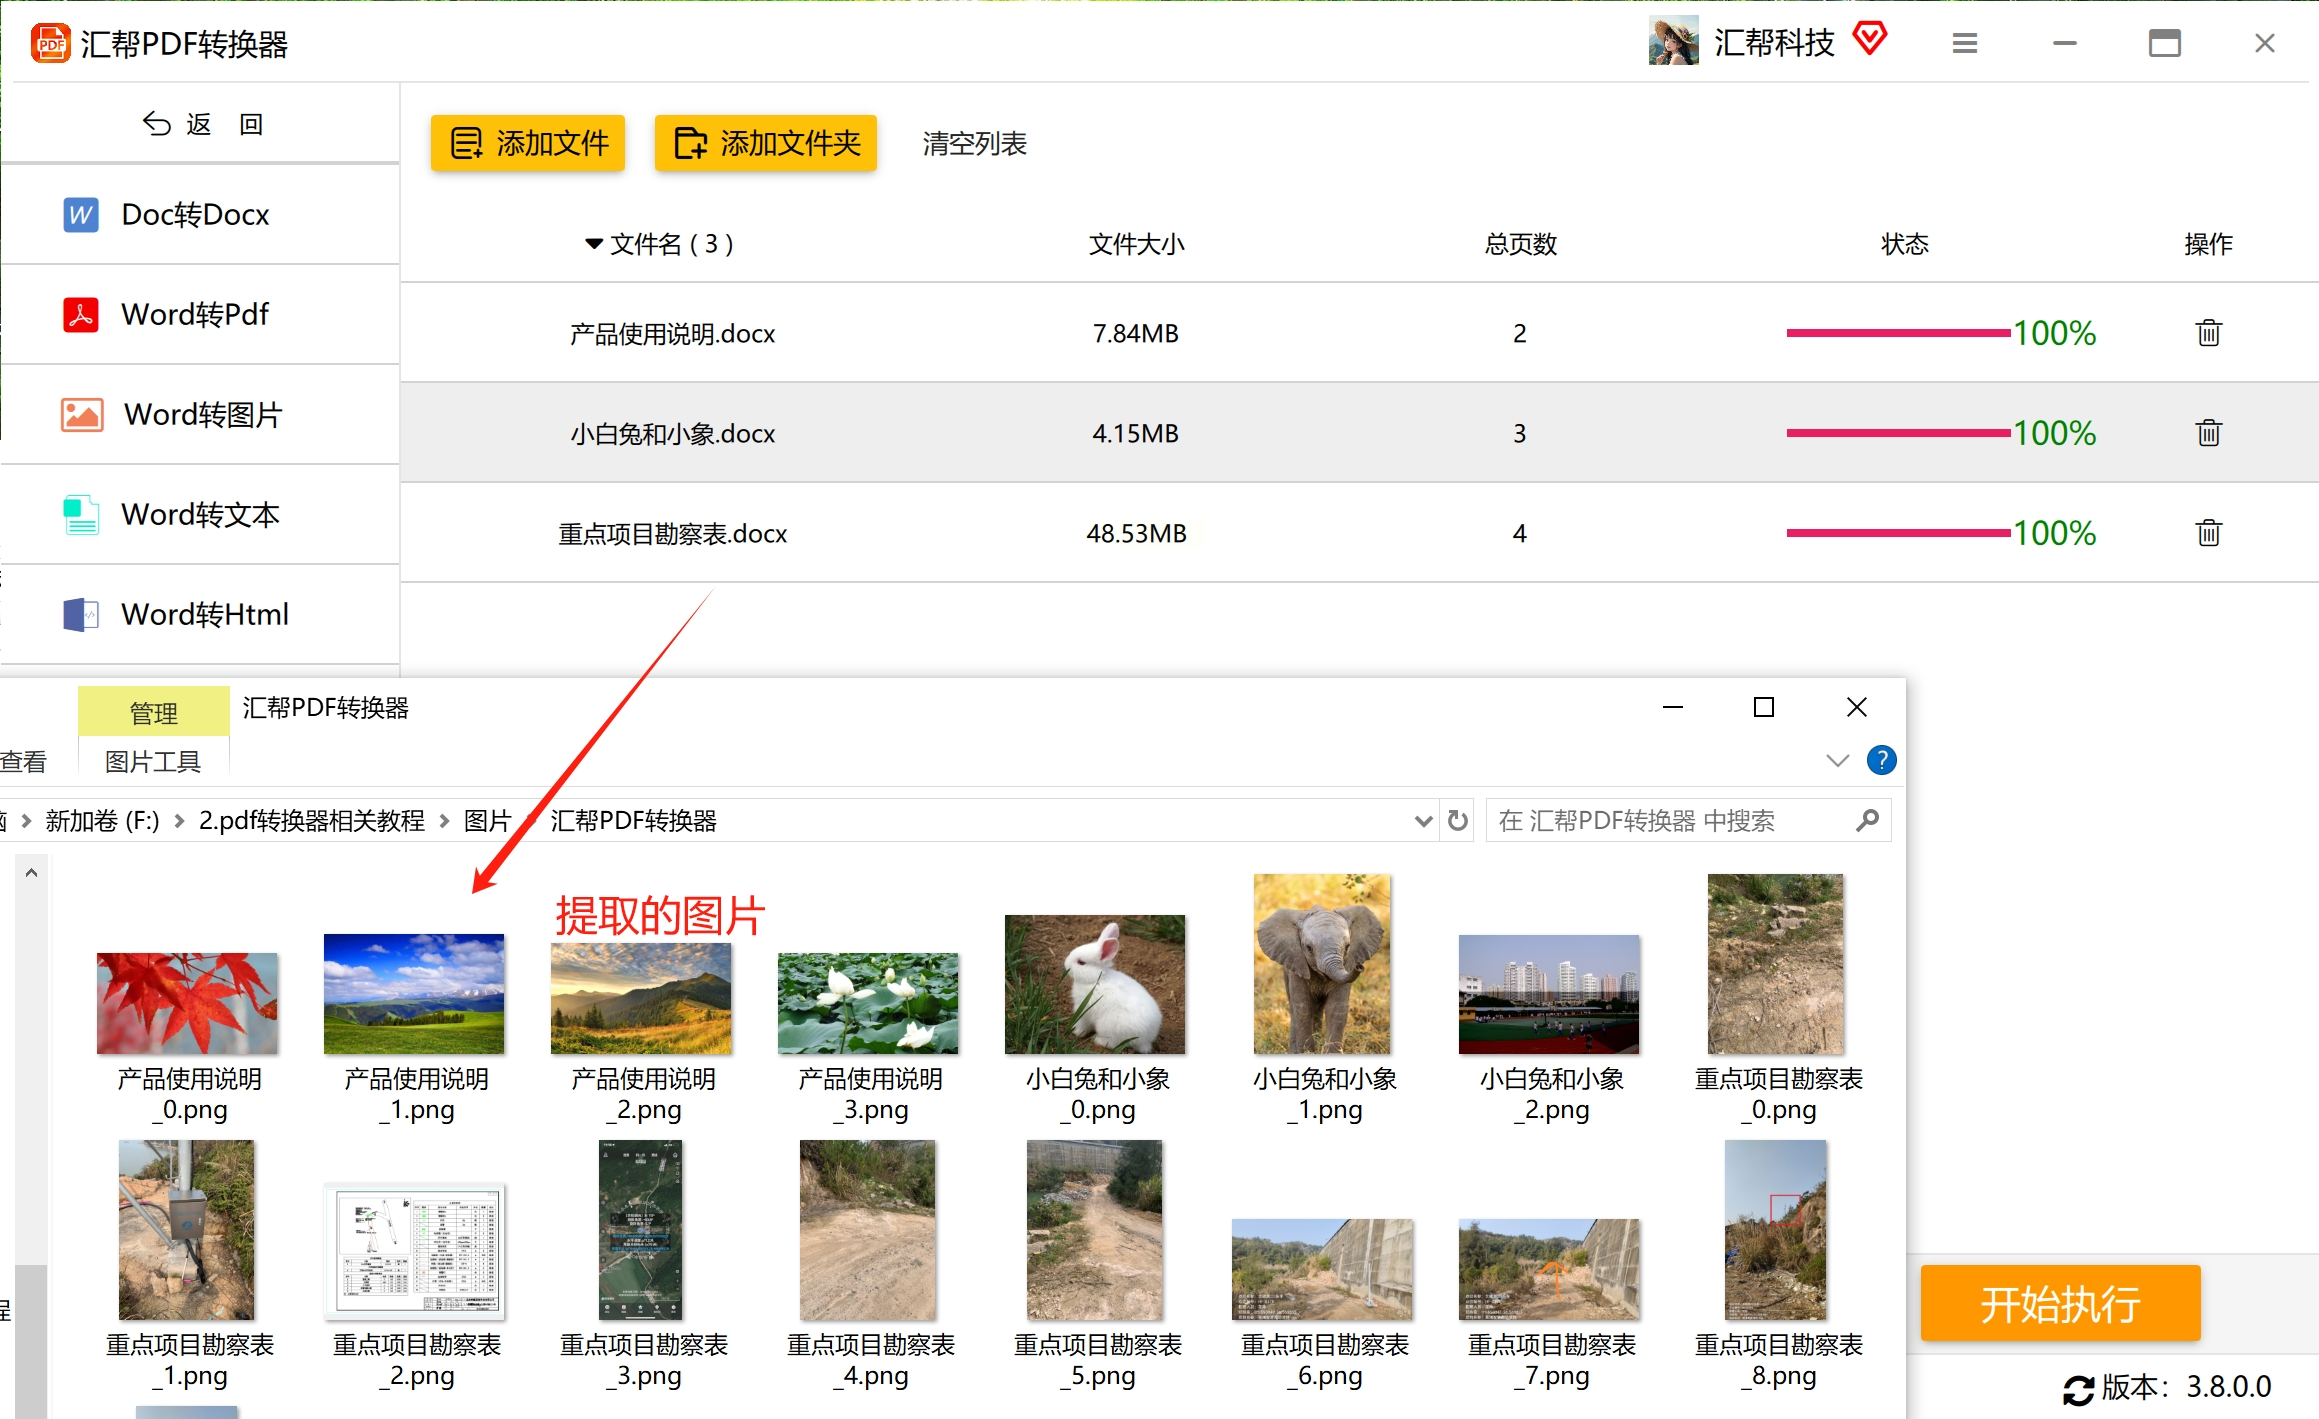This screenshot has height=1419, width=2319.
Task: Open the 图片工具 ribbon tab
Action: click(x=153, y=762)
